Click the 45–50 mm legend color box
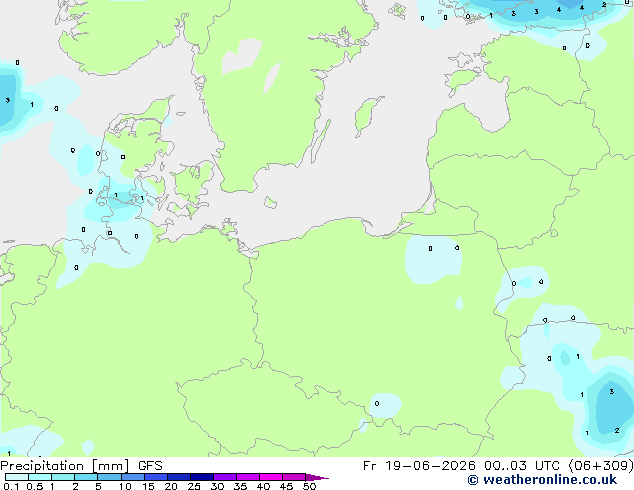This screenshot has height=490, width=634. click(x=294, y=477)
